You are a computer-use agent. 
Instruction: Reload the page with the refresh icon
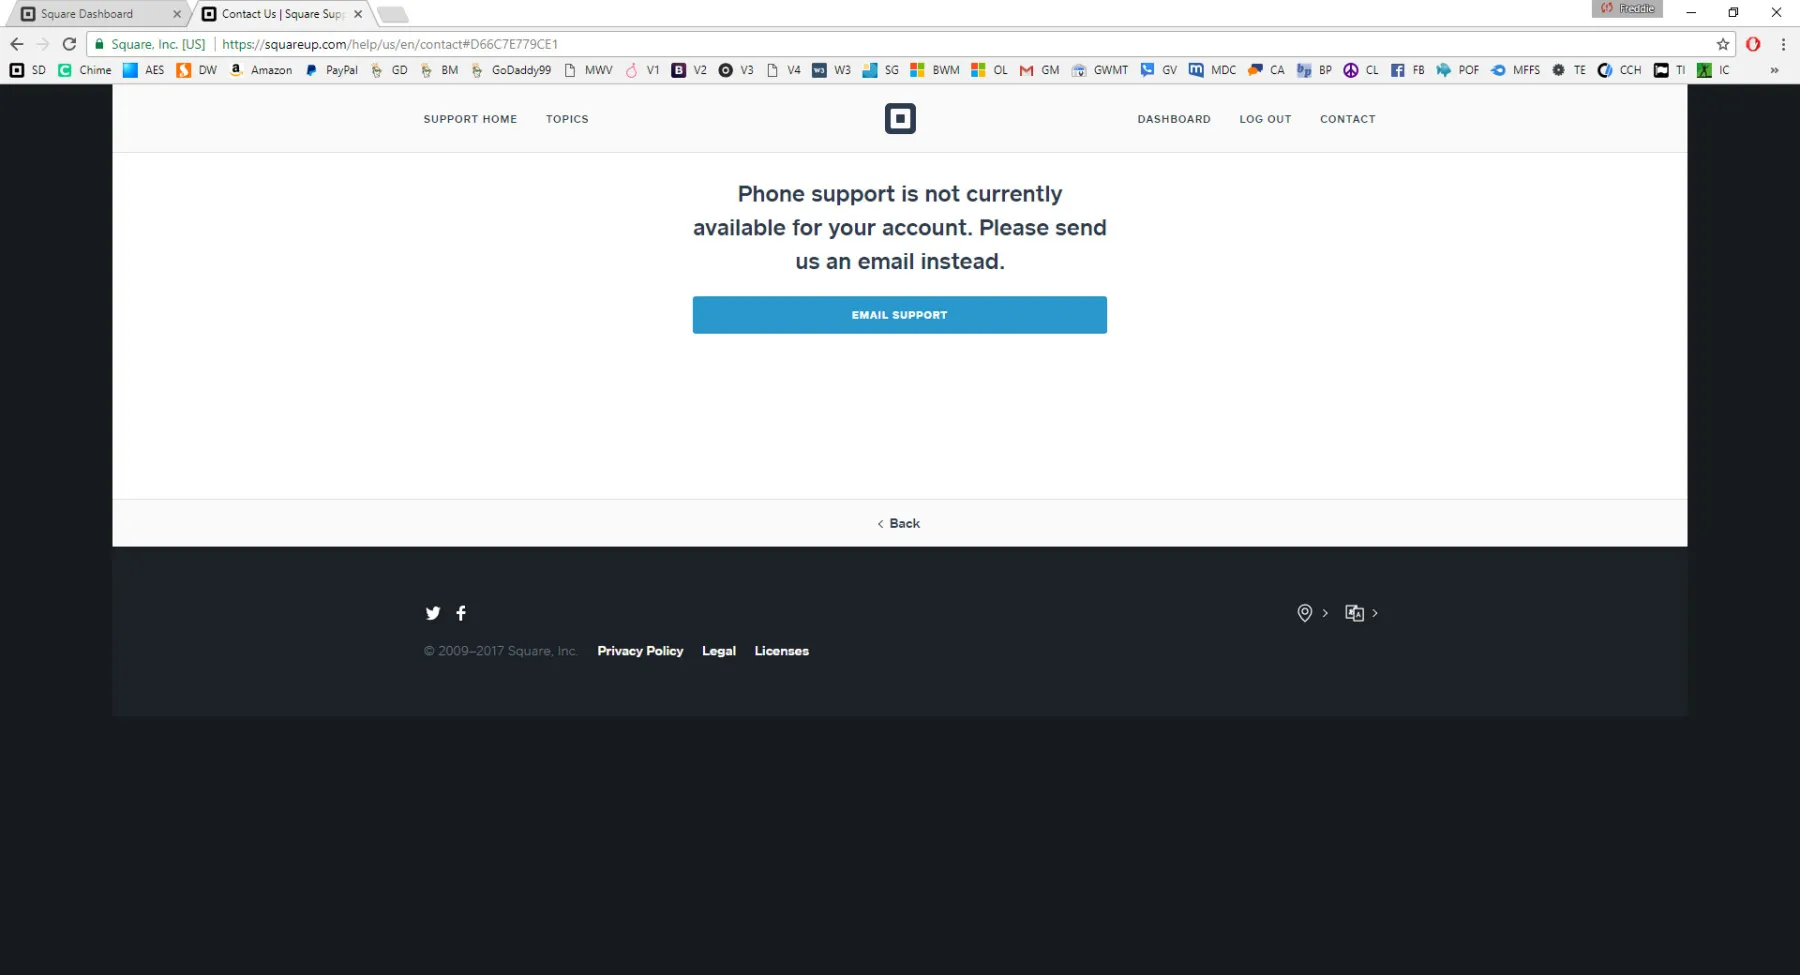pos(69,44)
